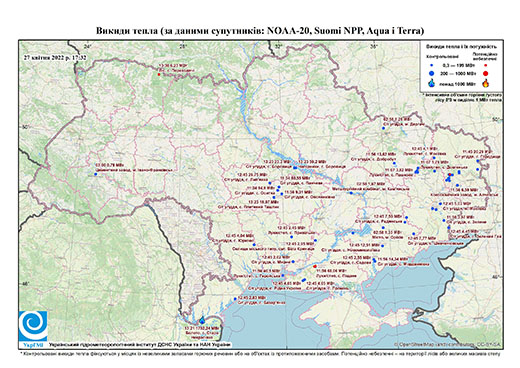Click the map title mentioning NOAA-20
This screenshot has height=368, width=520.
(x=260, y=31)
